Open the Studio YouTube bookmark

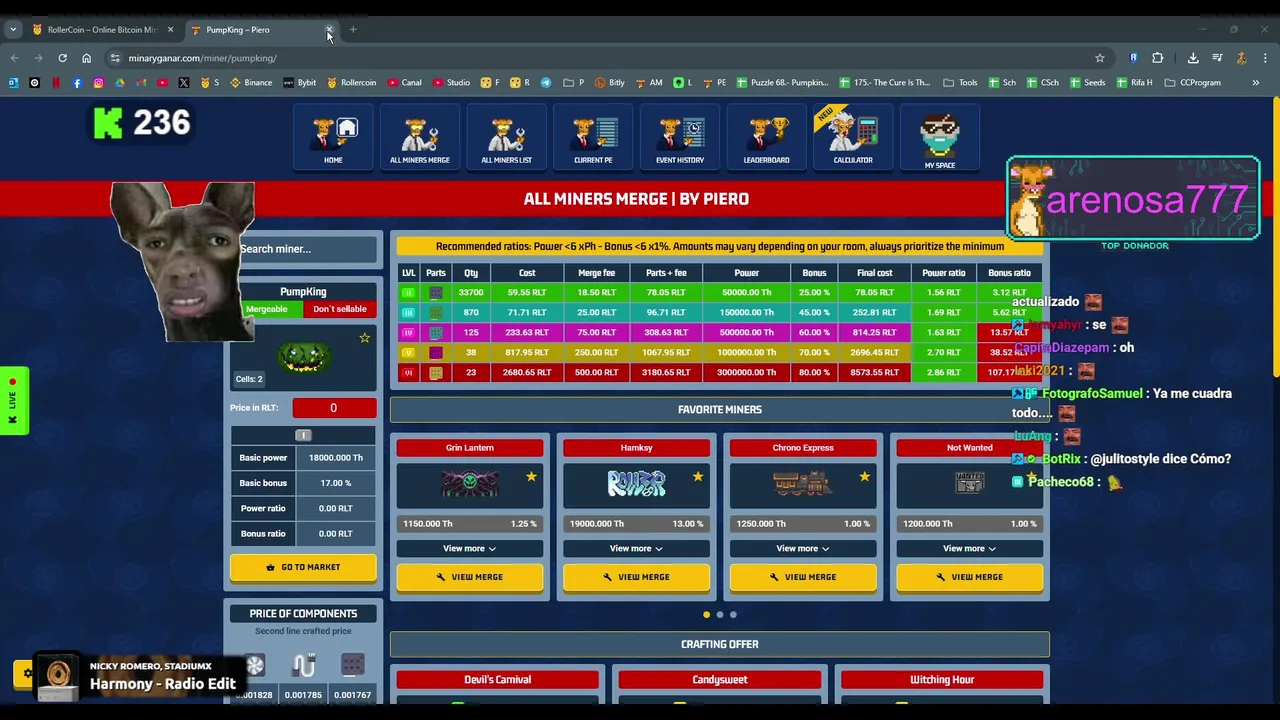(x=451, y=83)
